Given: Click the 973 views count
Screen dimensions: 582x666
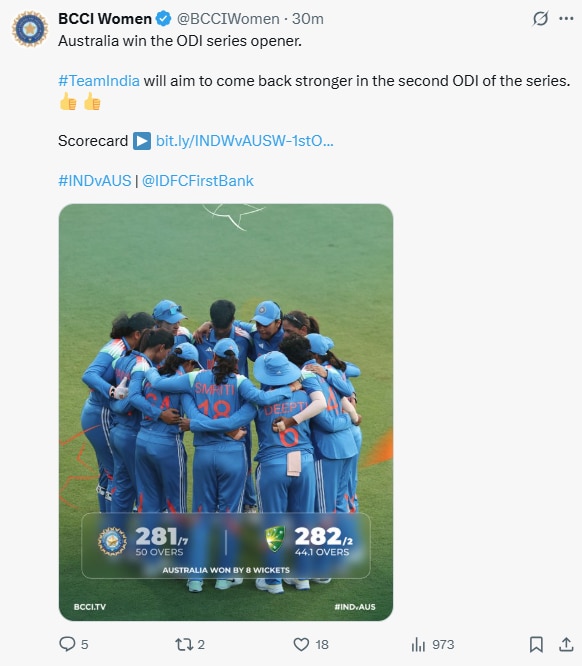Looking at the screenshot, I should [443, 644].
